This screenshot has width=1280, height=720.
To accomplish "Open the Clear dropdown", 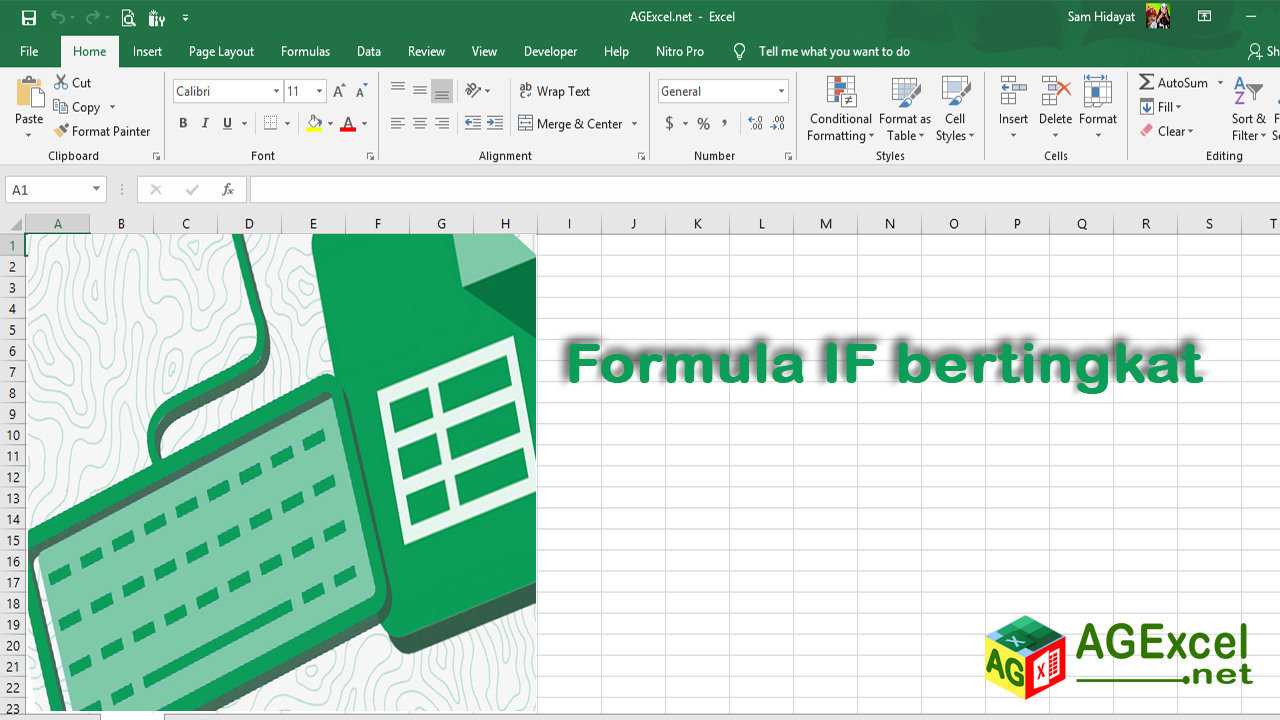I will (1166, 131).
